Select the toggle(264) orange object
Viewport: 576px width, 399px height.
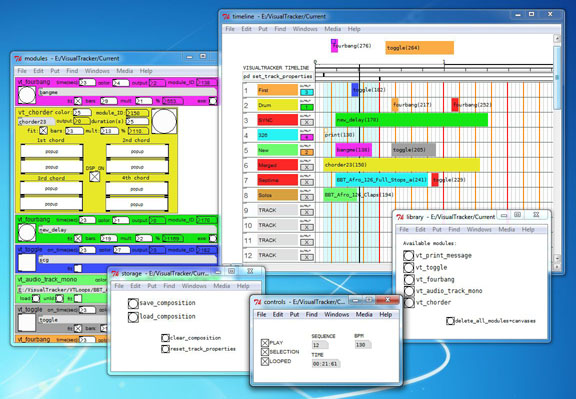click(x=420, y=48)
